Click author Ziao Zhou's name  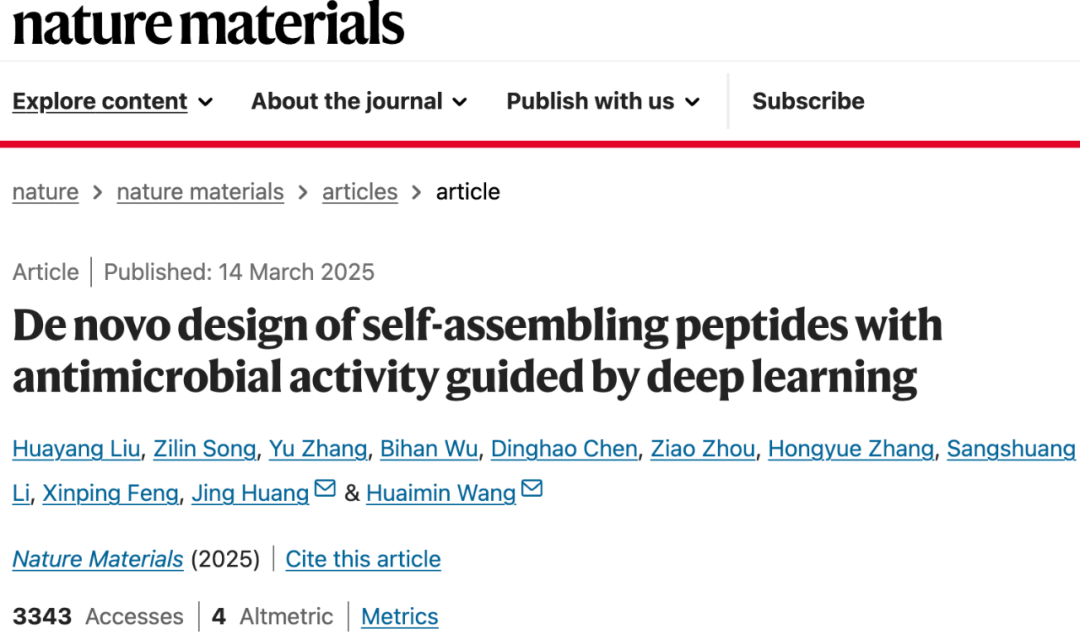pyautogui.click(x=703, y=449)
